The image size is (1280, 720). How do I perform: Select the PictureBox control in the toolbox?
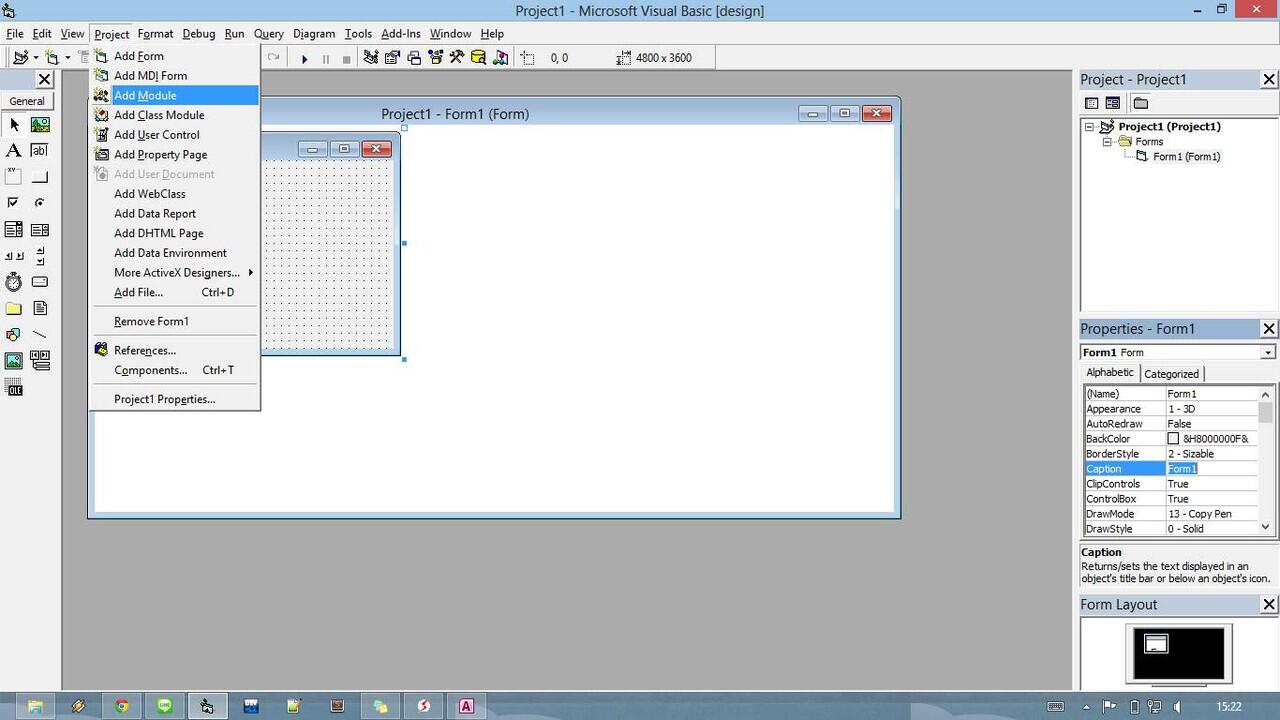click(40, 125)
